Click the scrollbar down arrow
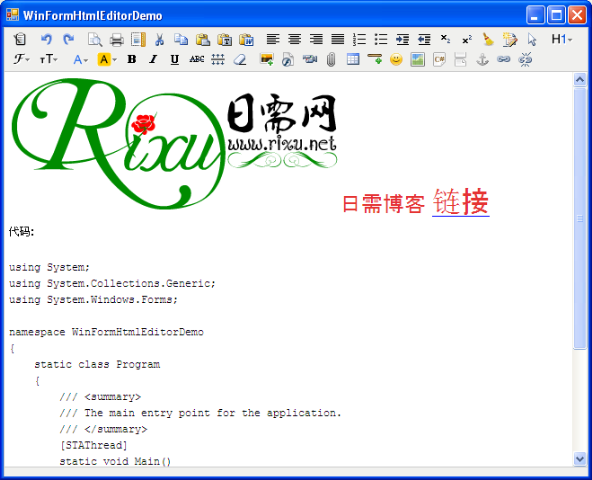Screen dimensions: 592x480 pos(580,459)
